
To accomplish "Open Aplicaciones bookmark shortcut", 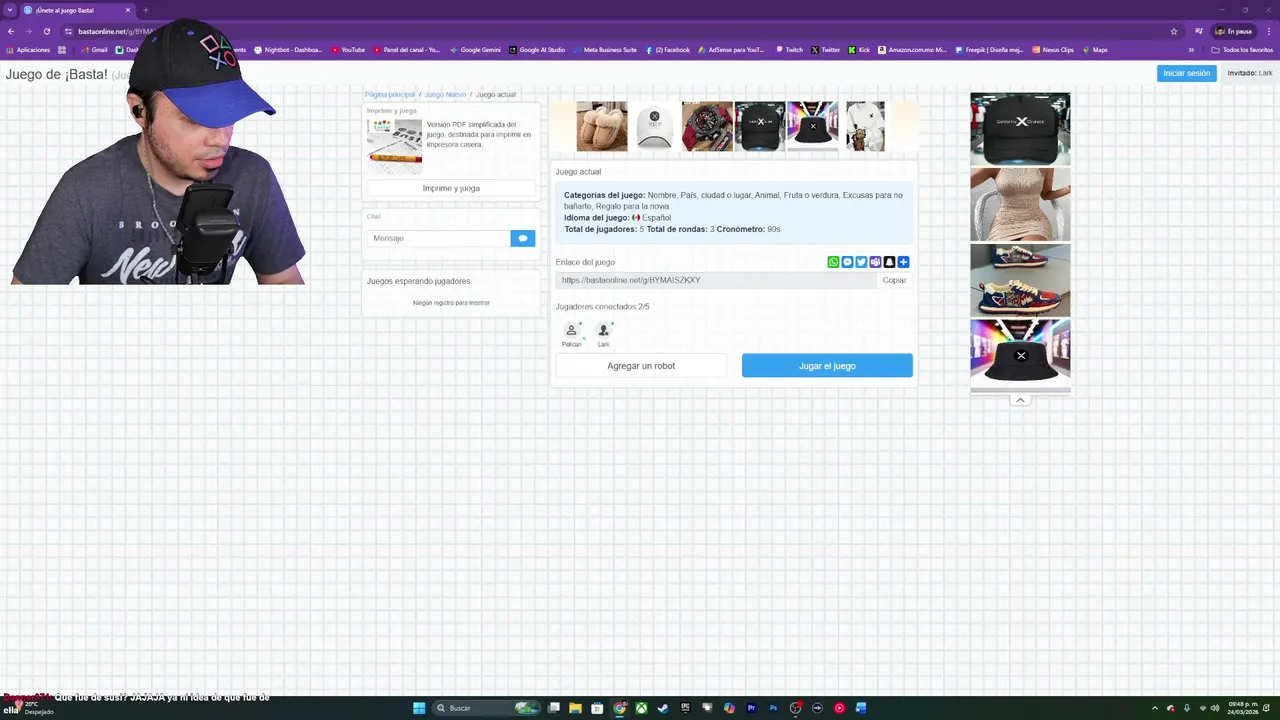I will [x=27, y=50].
